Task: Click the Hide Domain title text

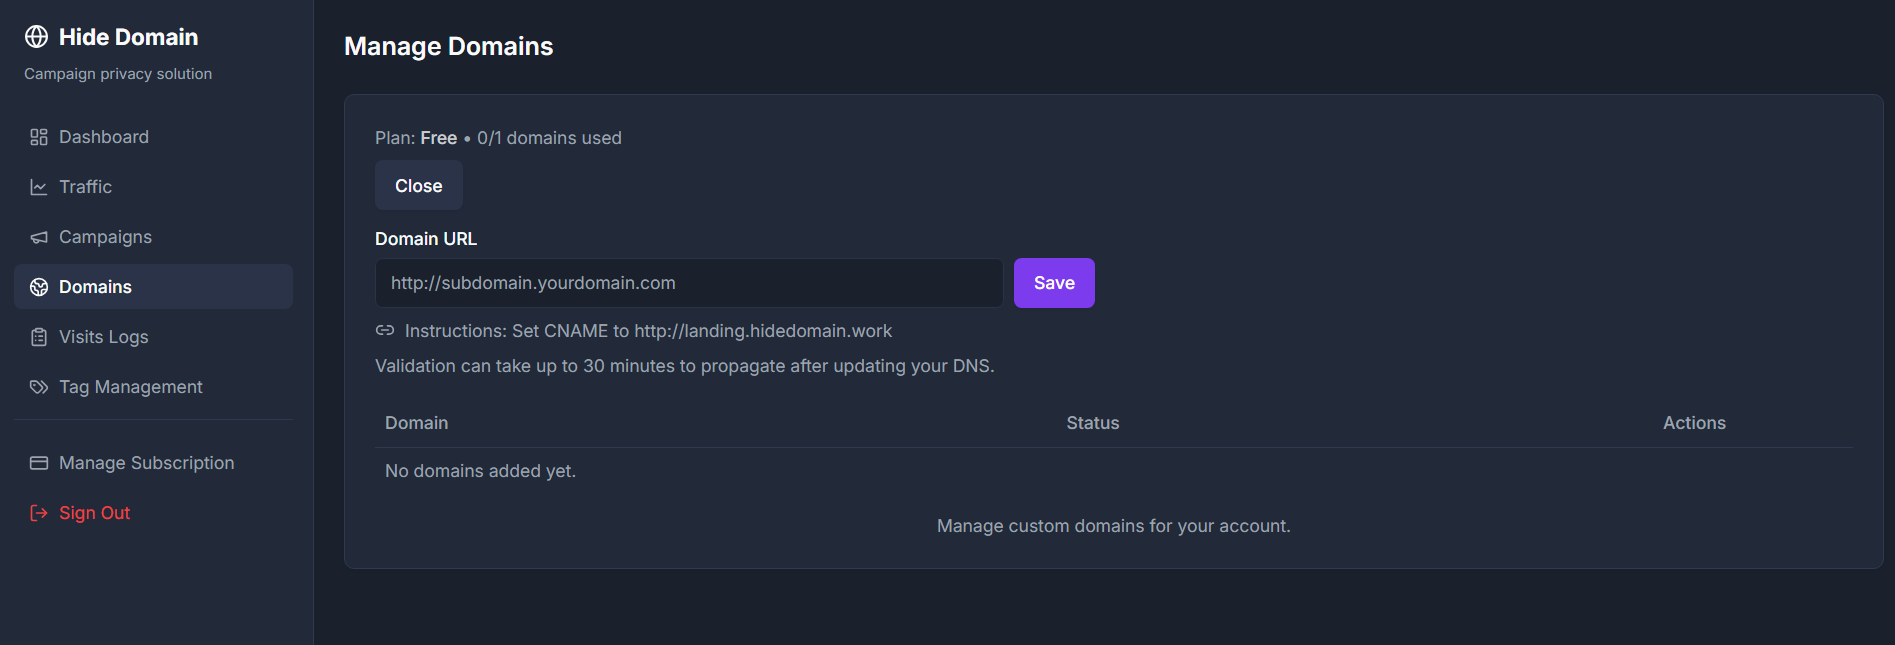Action: click(x=128, y=37)
